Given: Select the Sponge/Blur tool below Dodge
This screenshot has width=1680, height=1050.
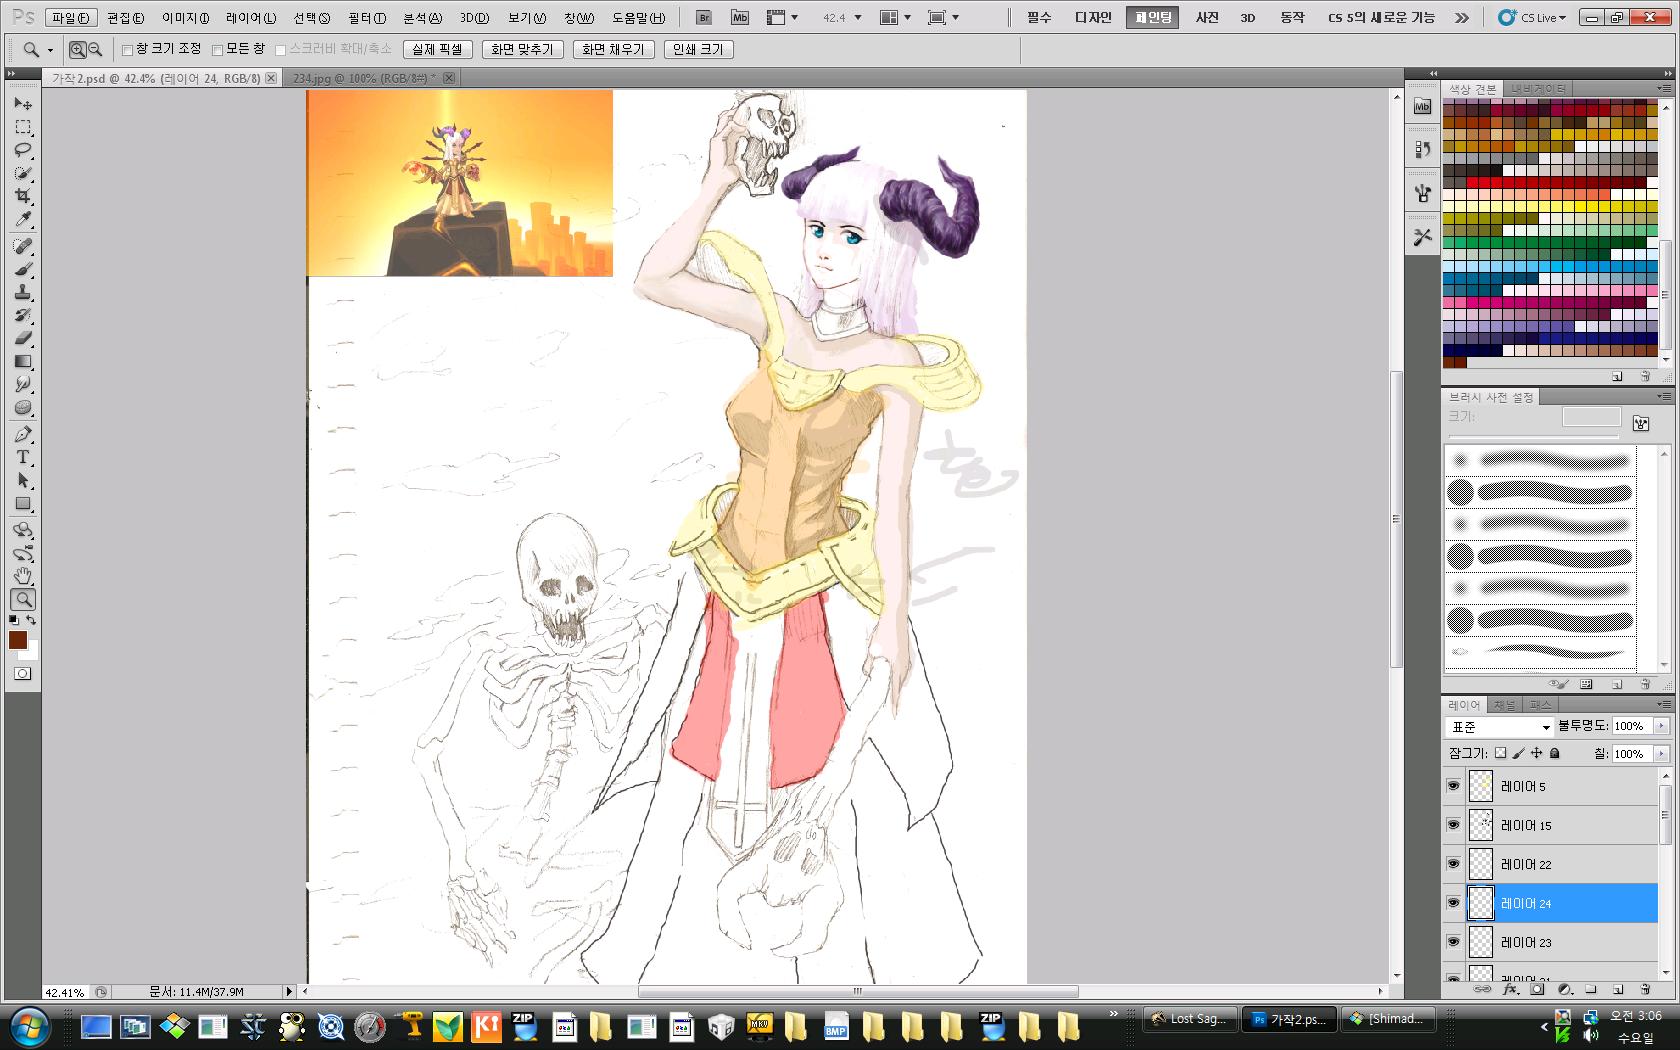Looking at the screenshot, I should click(23, 407).
